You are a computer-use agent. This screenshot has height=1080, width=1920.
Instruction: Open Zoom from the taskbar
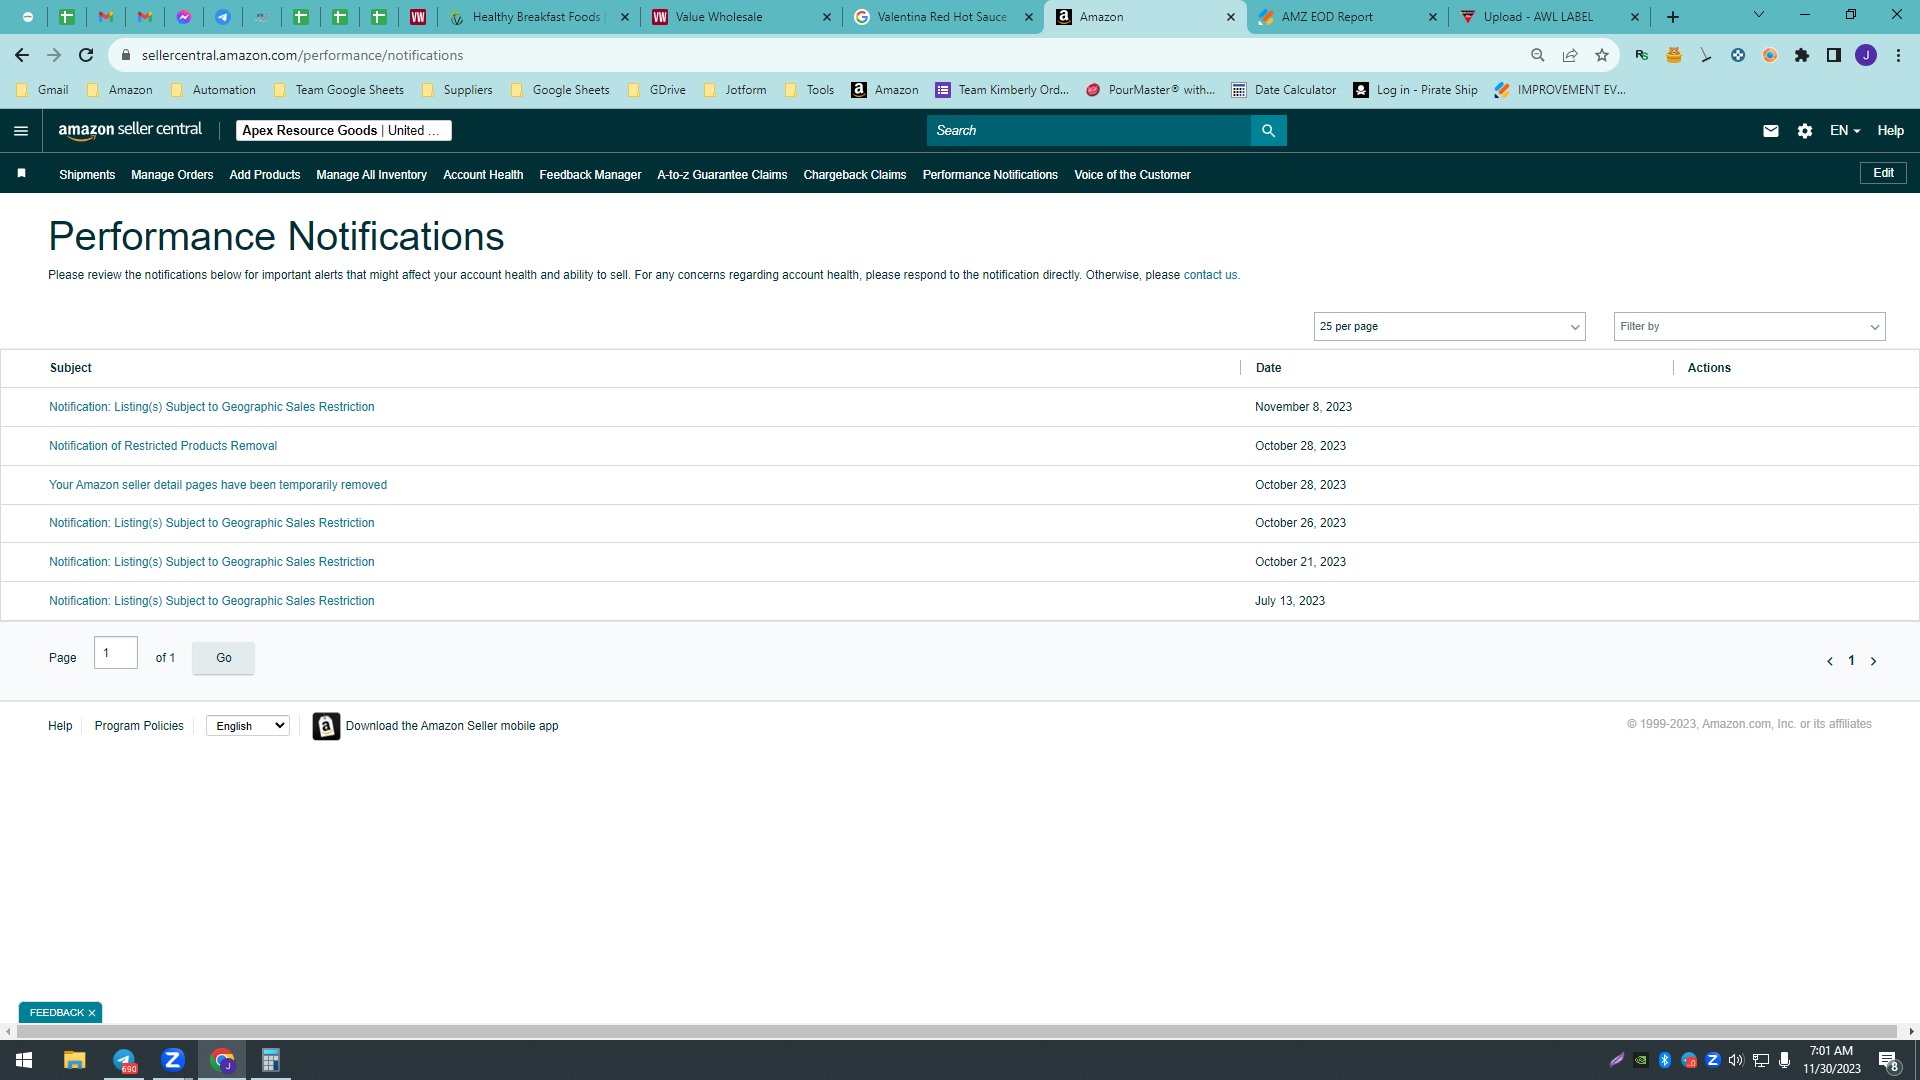[173, 1060]
